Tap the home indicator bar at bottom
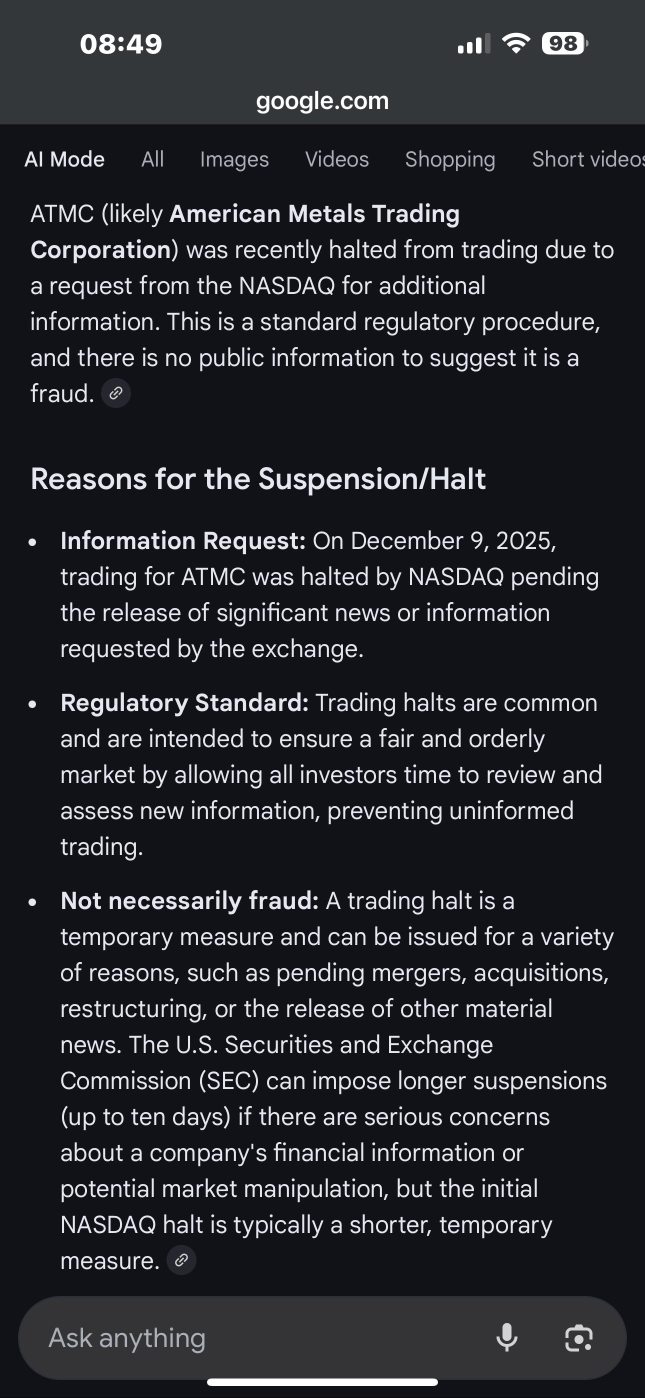 tap(322, 1383)
